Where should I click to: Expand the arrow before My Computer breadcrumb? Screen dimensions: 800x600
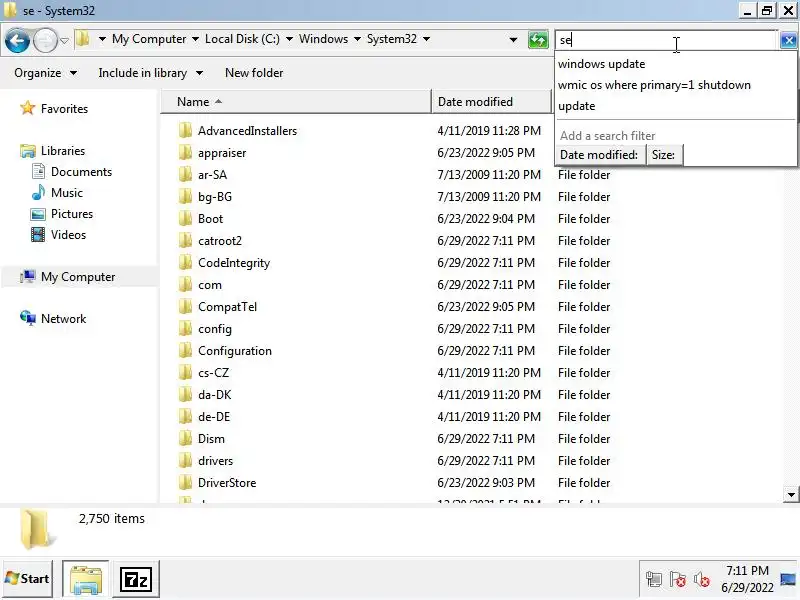(x=102, y=39)
